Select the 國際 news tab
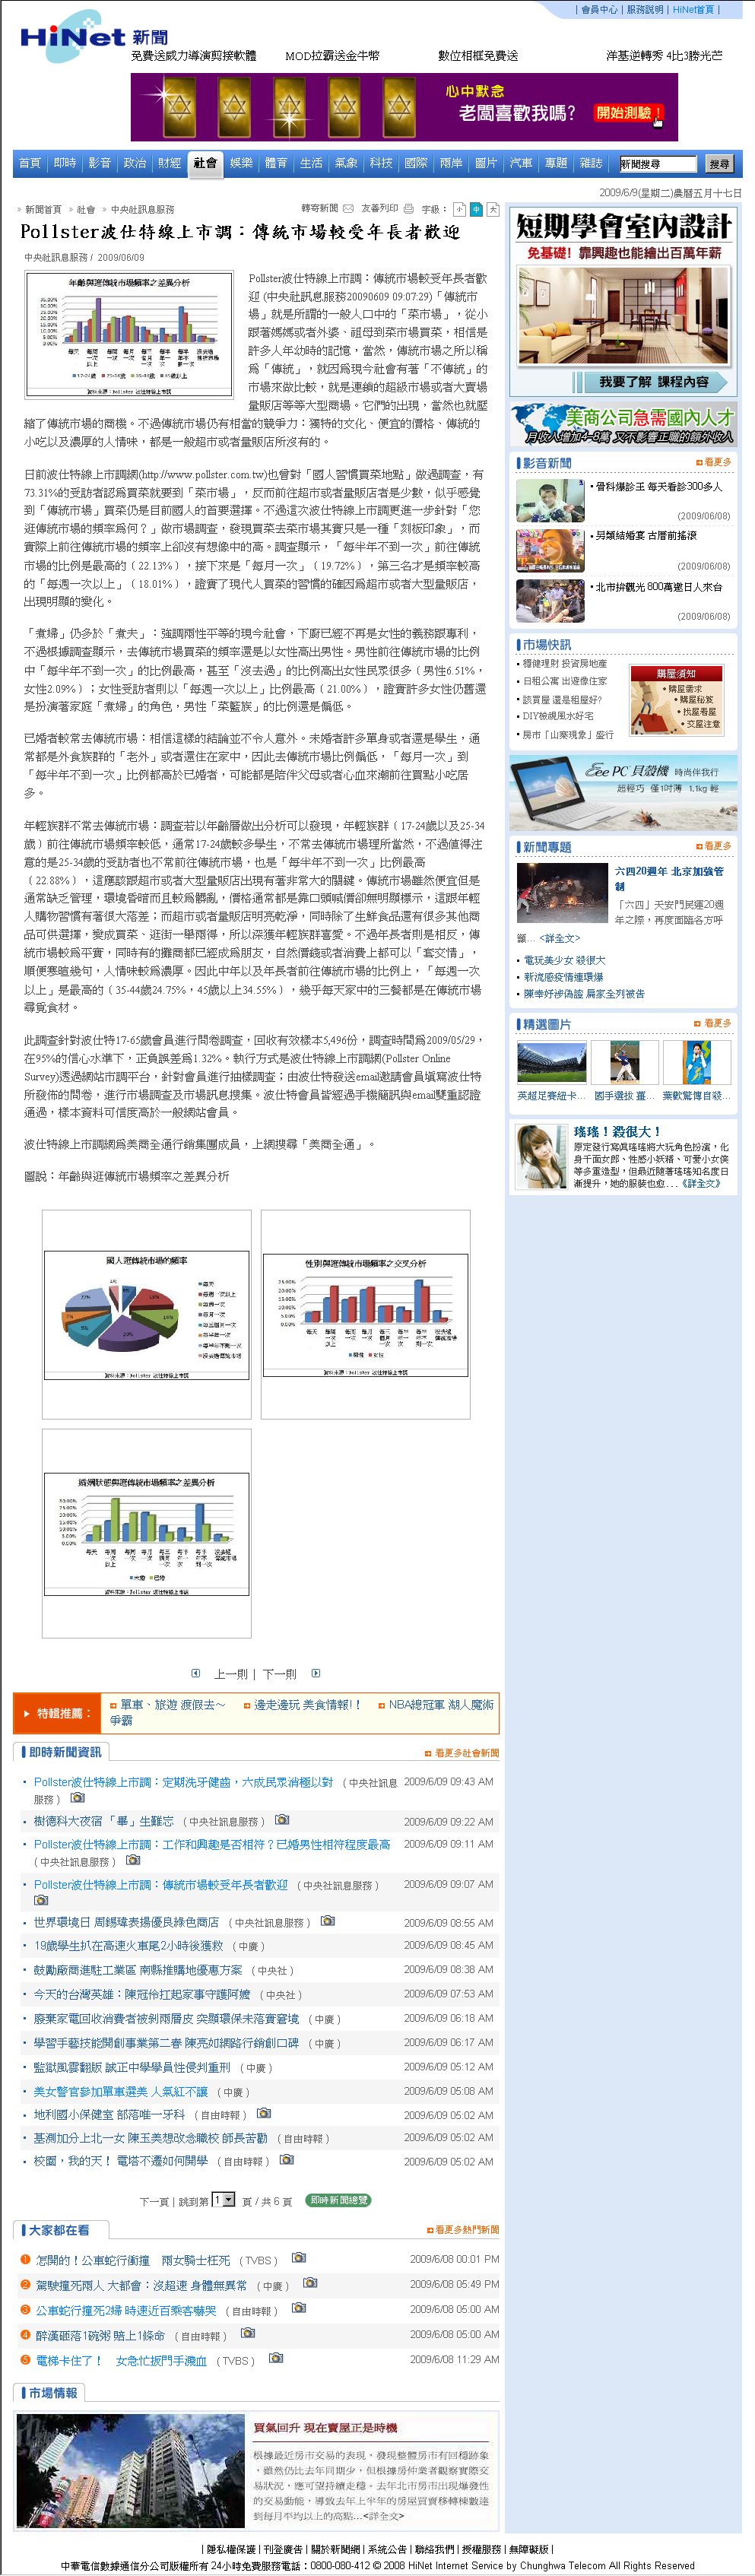The height and width of the screenshot is (2576, 755). pyautogui.click(x=416, y=163)
